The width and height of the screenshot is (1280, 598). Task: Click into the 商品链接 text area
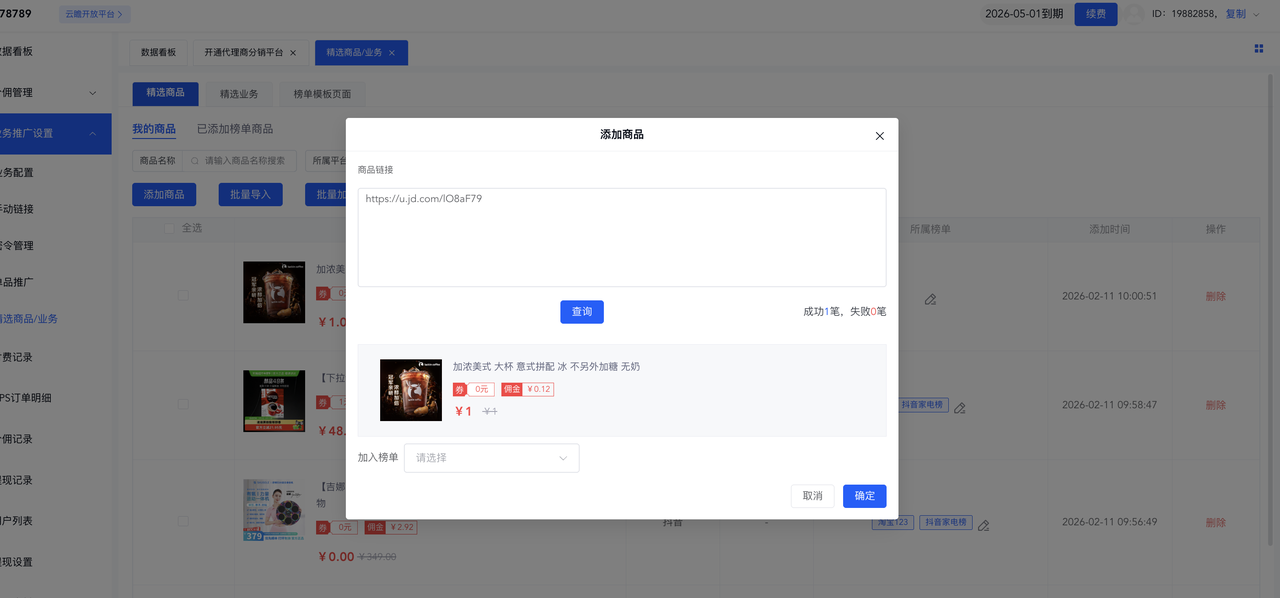point(621,237)
